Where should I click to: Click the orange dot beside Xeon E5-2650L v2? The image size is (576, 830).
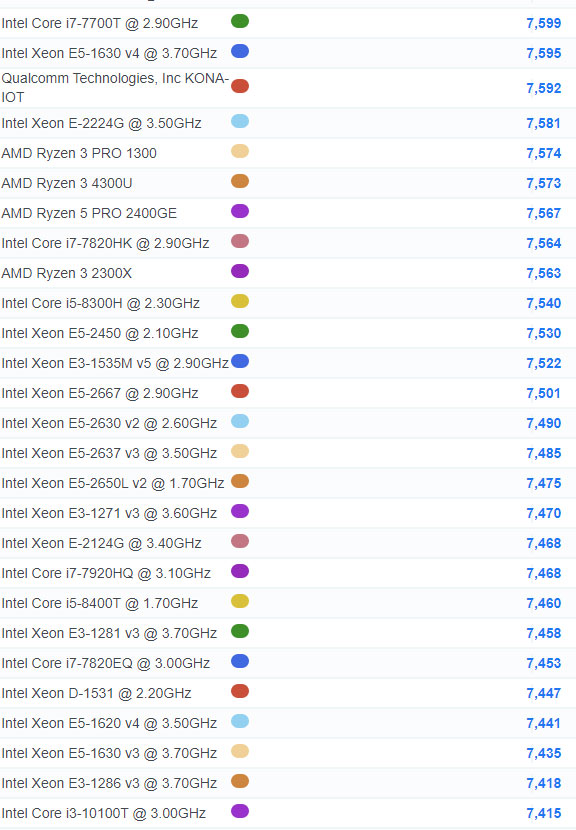tap(240, 481)
